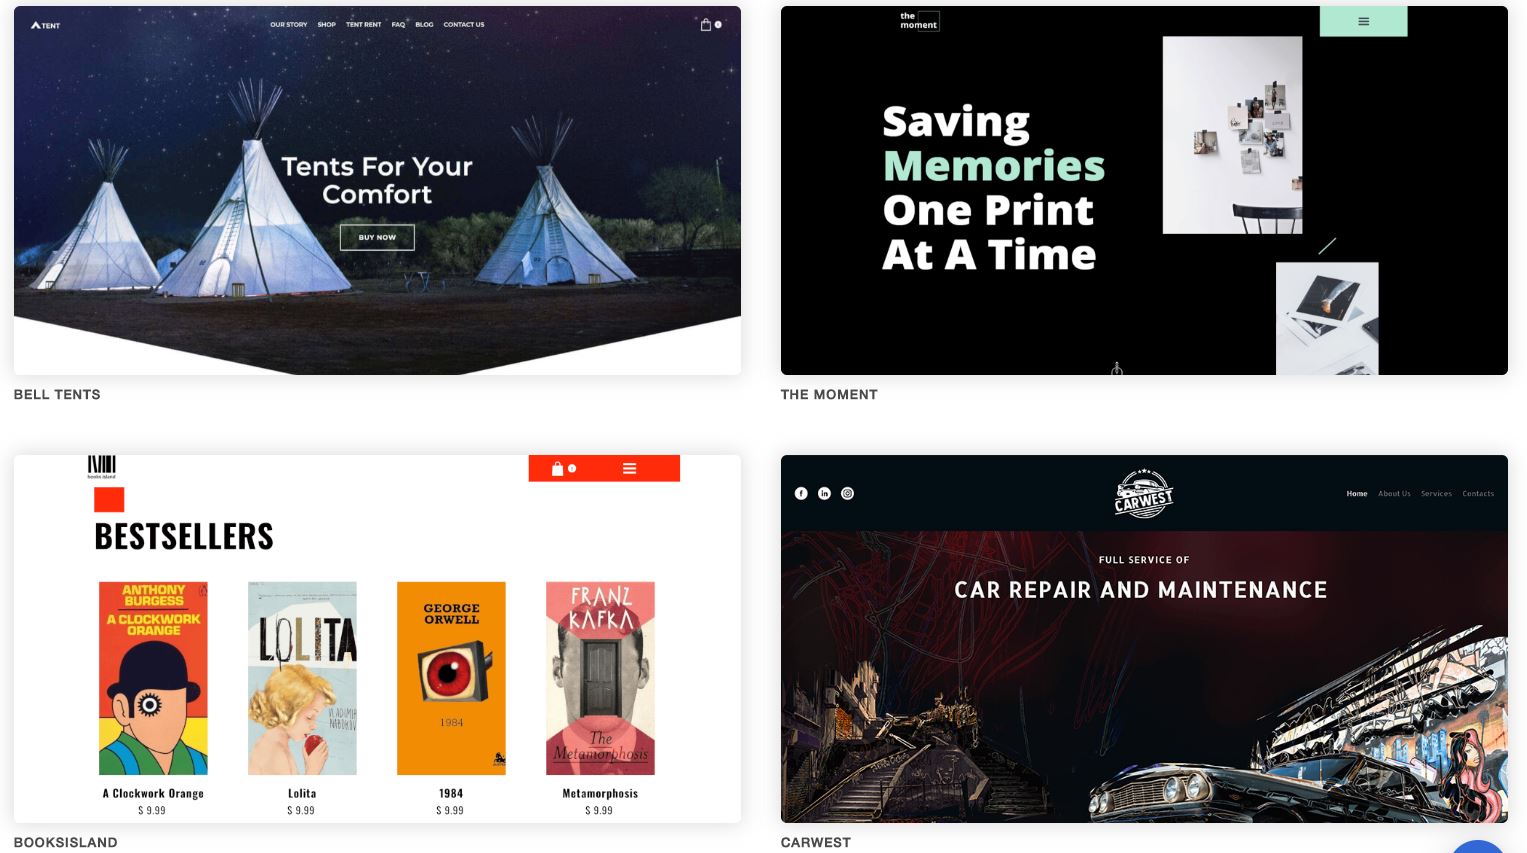The height and width of the screenshot is (853, 1527).
Task: Open the green hamburger menu in The Moment
Action: click(1363, 21)
